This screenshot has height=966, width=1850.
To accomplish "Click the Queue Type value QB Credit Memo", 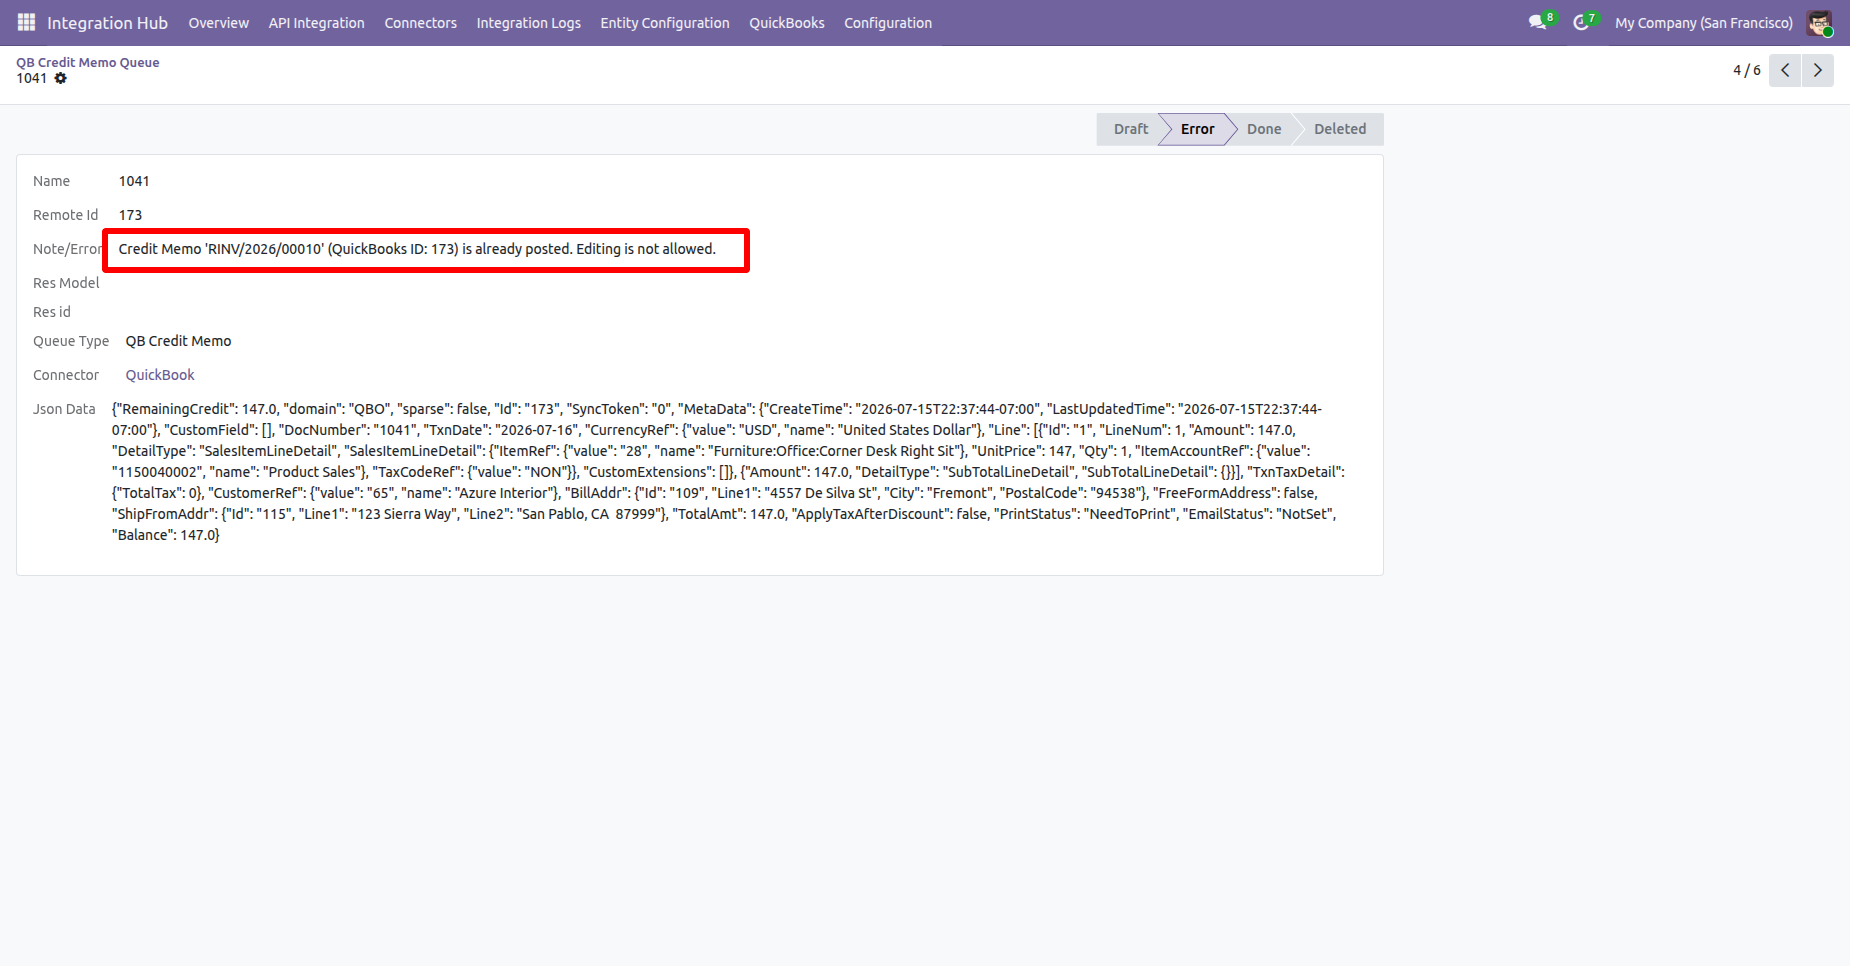I will coord(178,341).
